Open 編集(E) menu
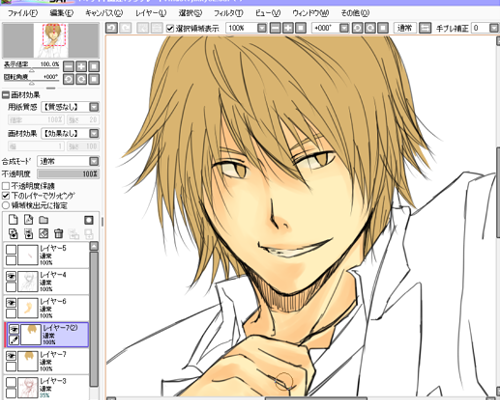This screenshot has width=500, height=400. point(61,13)
